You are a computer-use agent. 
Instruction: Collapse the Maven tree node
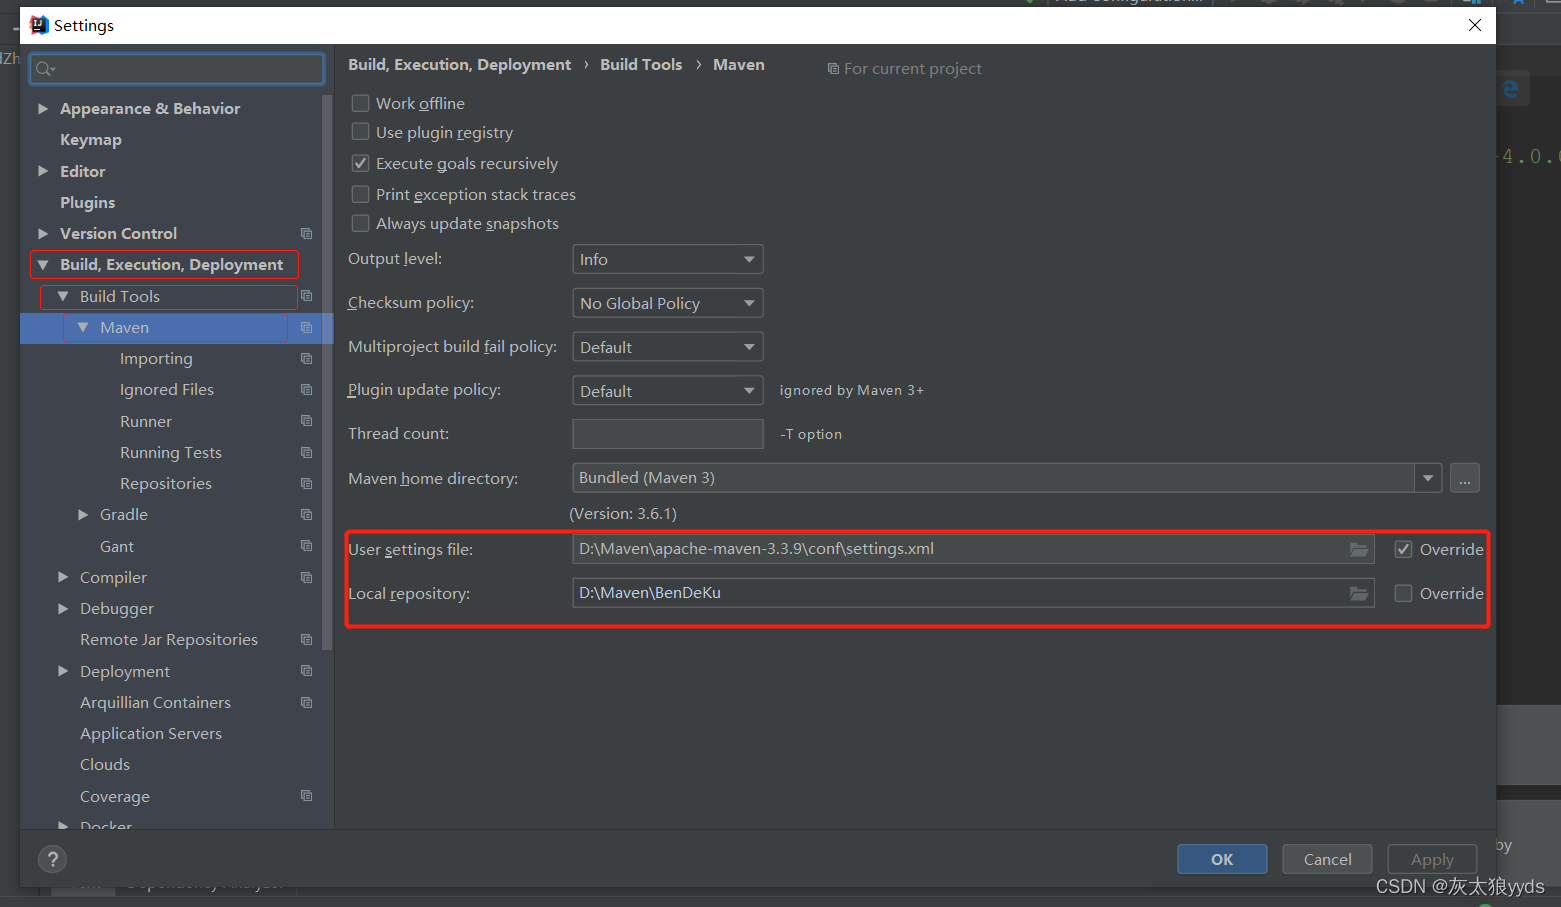click(x=83, y=327)
